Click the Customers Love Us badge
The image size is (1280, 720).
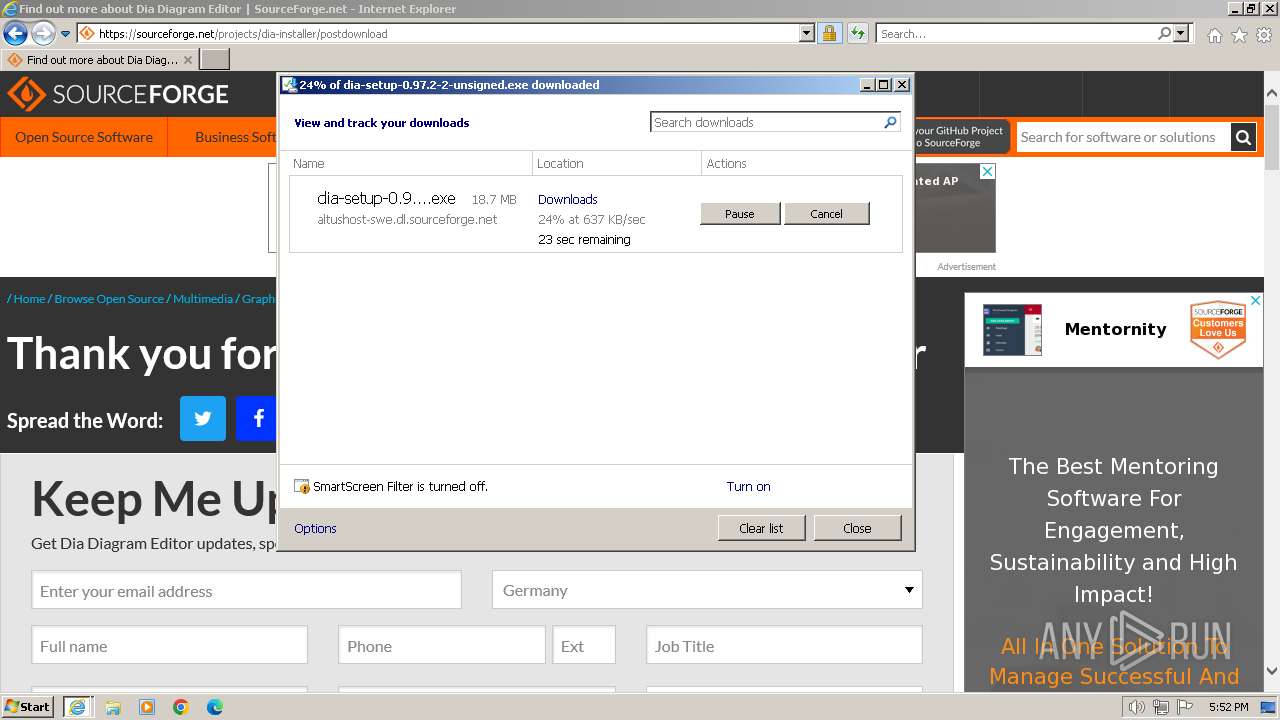[x=1218, y=329]
